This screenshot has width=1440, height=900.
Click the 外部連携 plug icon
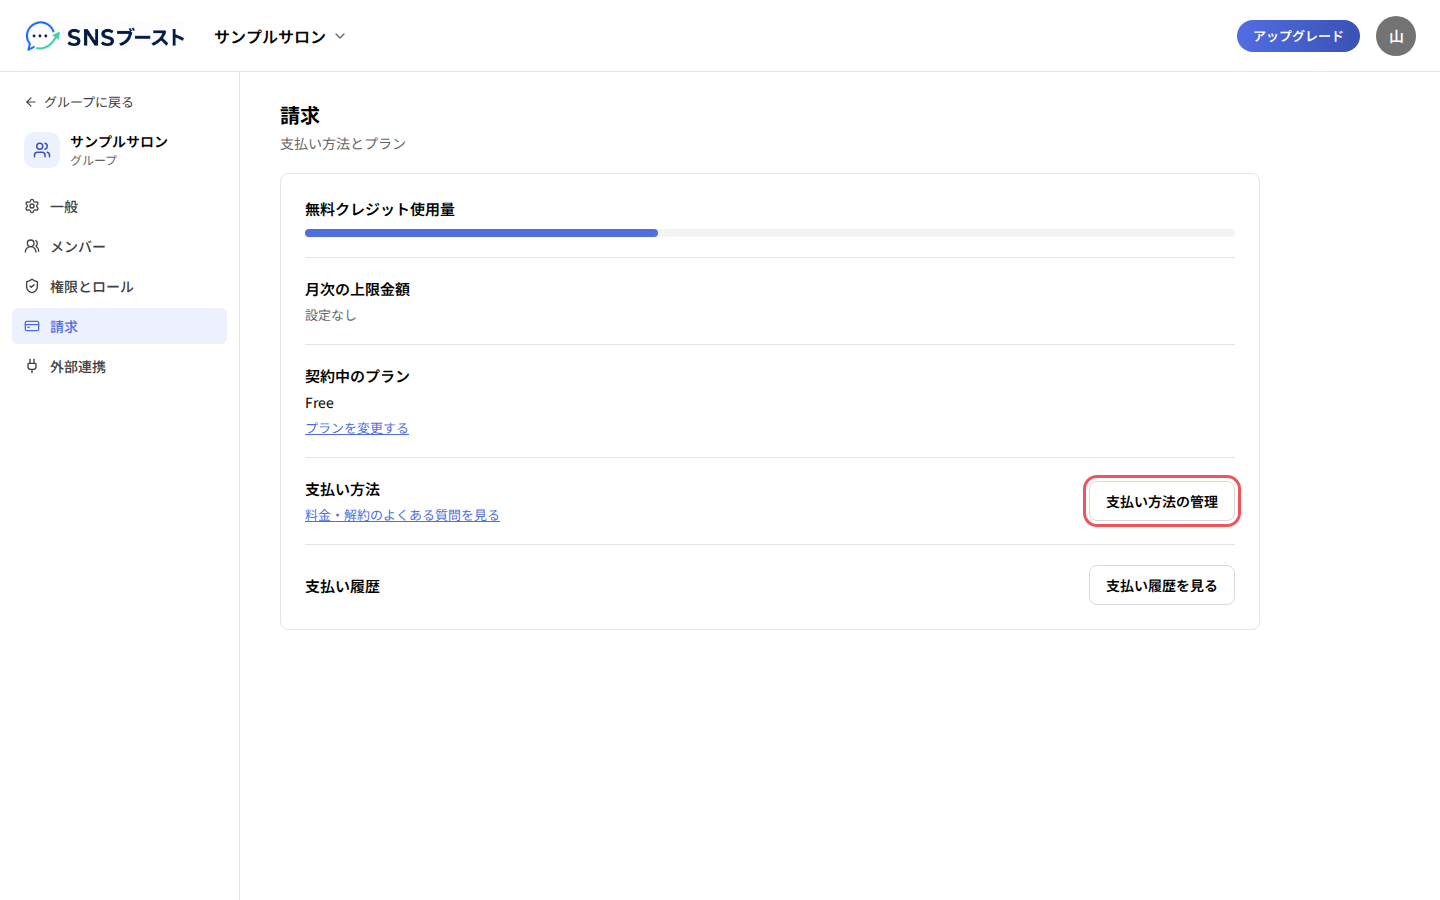[x=32, y=366]
